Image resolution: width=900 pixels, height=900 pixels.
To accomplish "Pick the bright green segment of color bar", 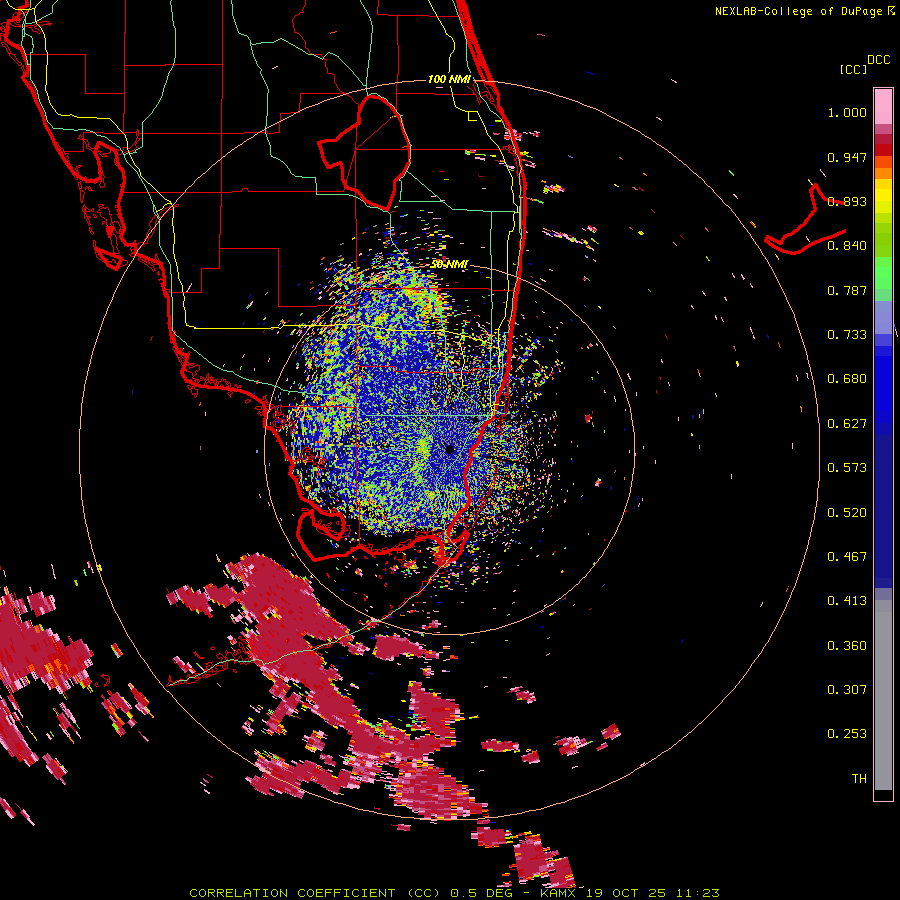I will [883, 273].
